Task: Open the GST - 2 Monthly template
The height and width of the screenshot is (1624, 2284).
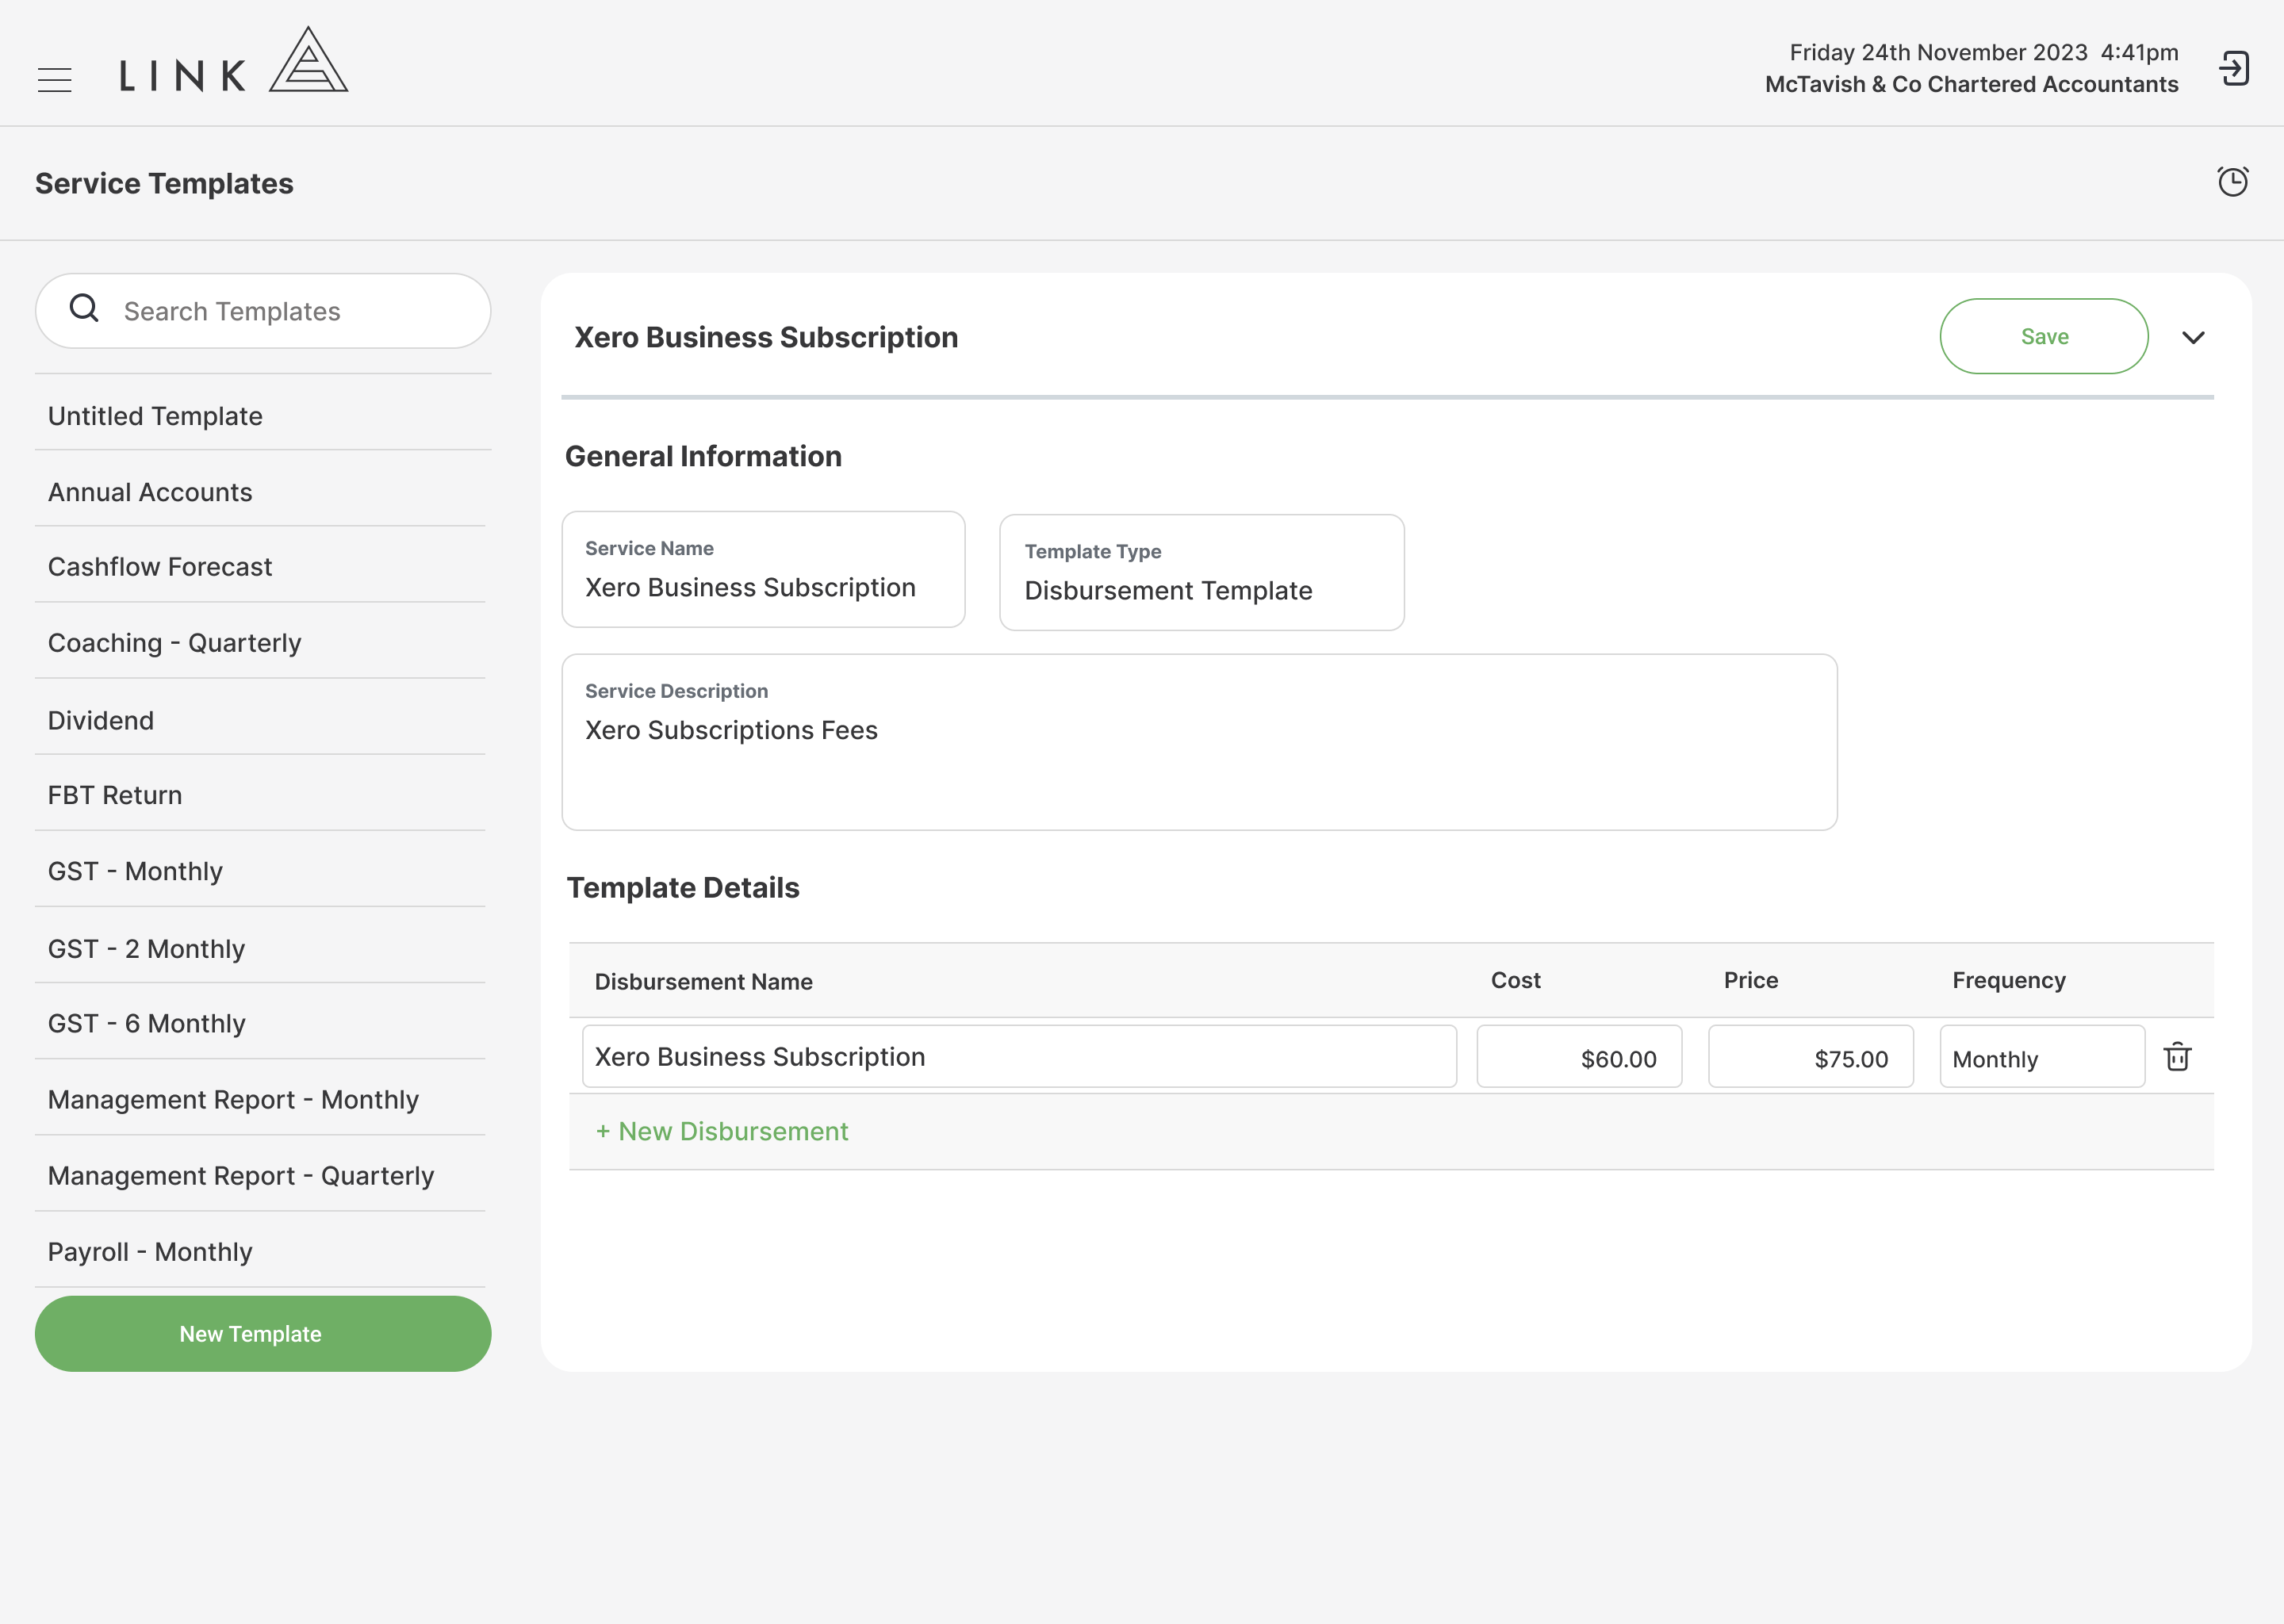Action: (260, 948)
